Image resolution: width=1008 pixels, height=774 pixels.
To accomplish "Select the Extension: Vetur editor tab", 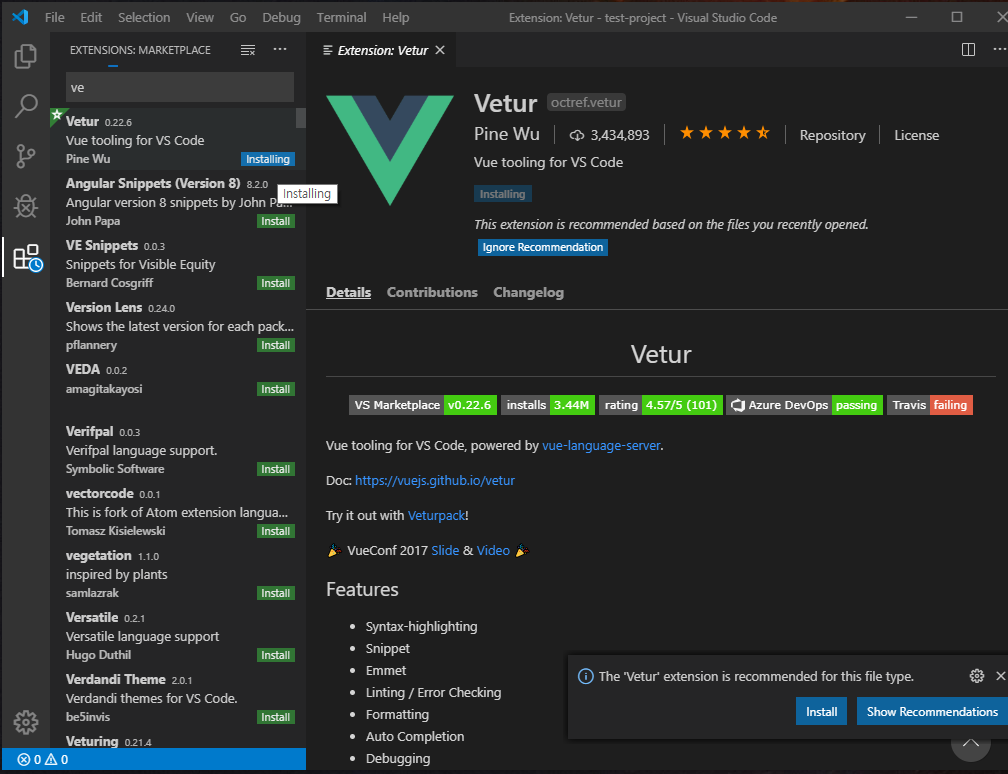I will [x=382, y=50].
